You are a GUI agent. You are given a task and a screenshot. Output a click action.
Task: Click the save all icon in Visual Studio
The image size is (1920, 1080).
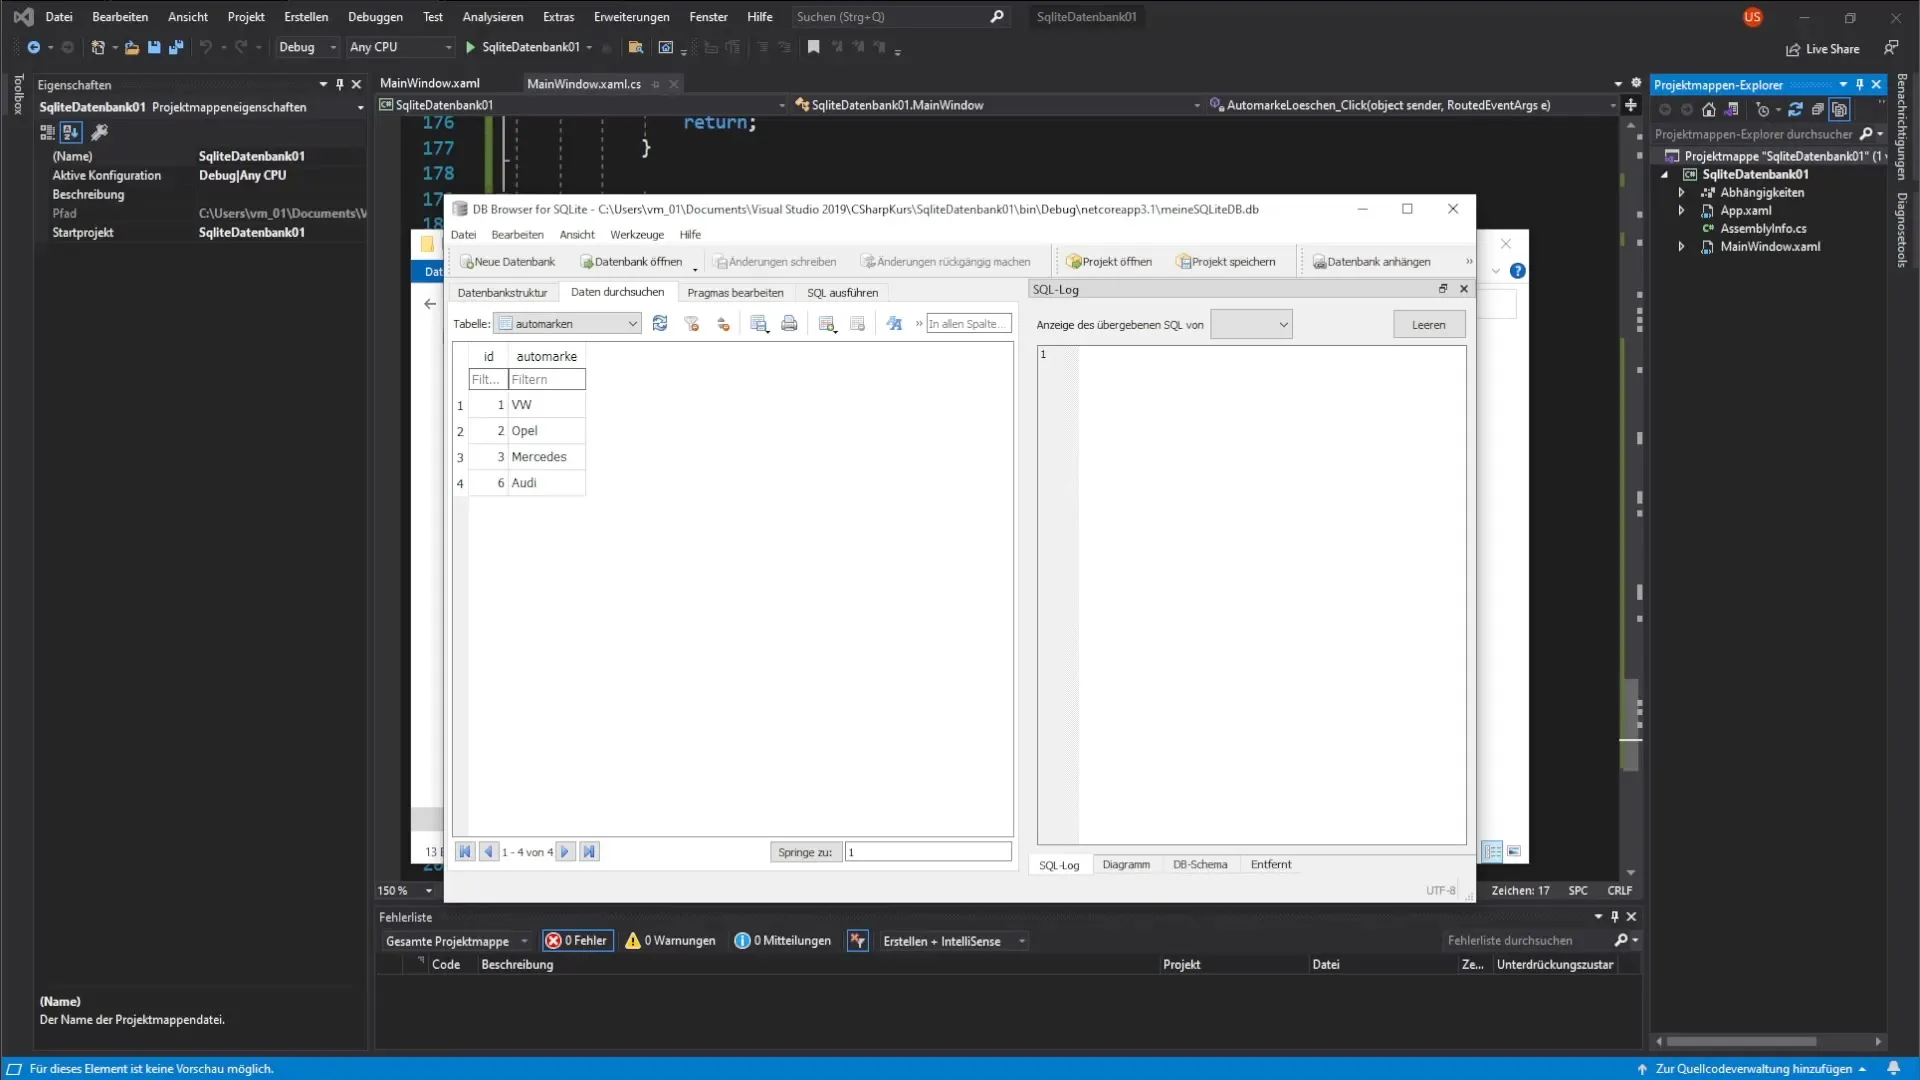pyautogui.click(x=176, y=47)
